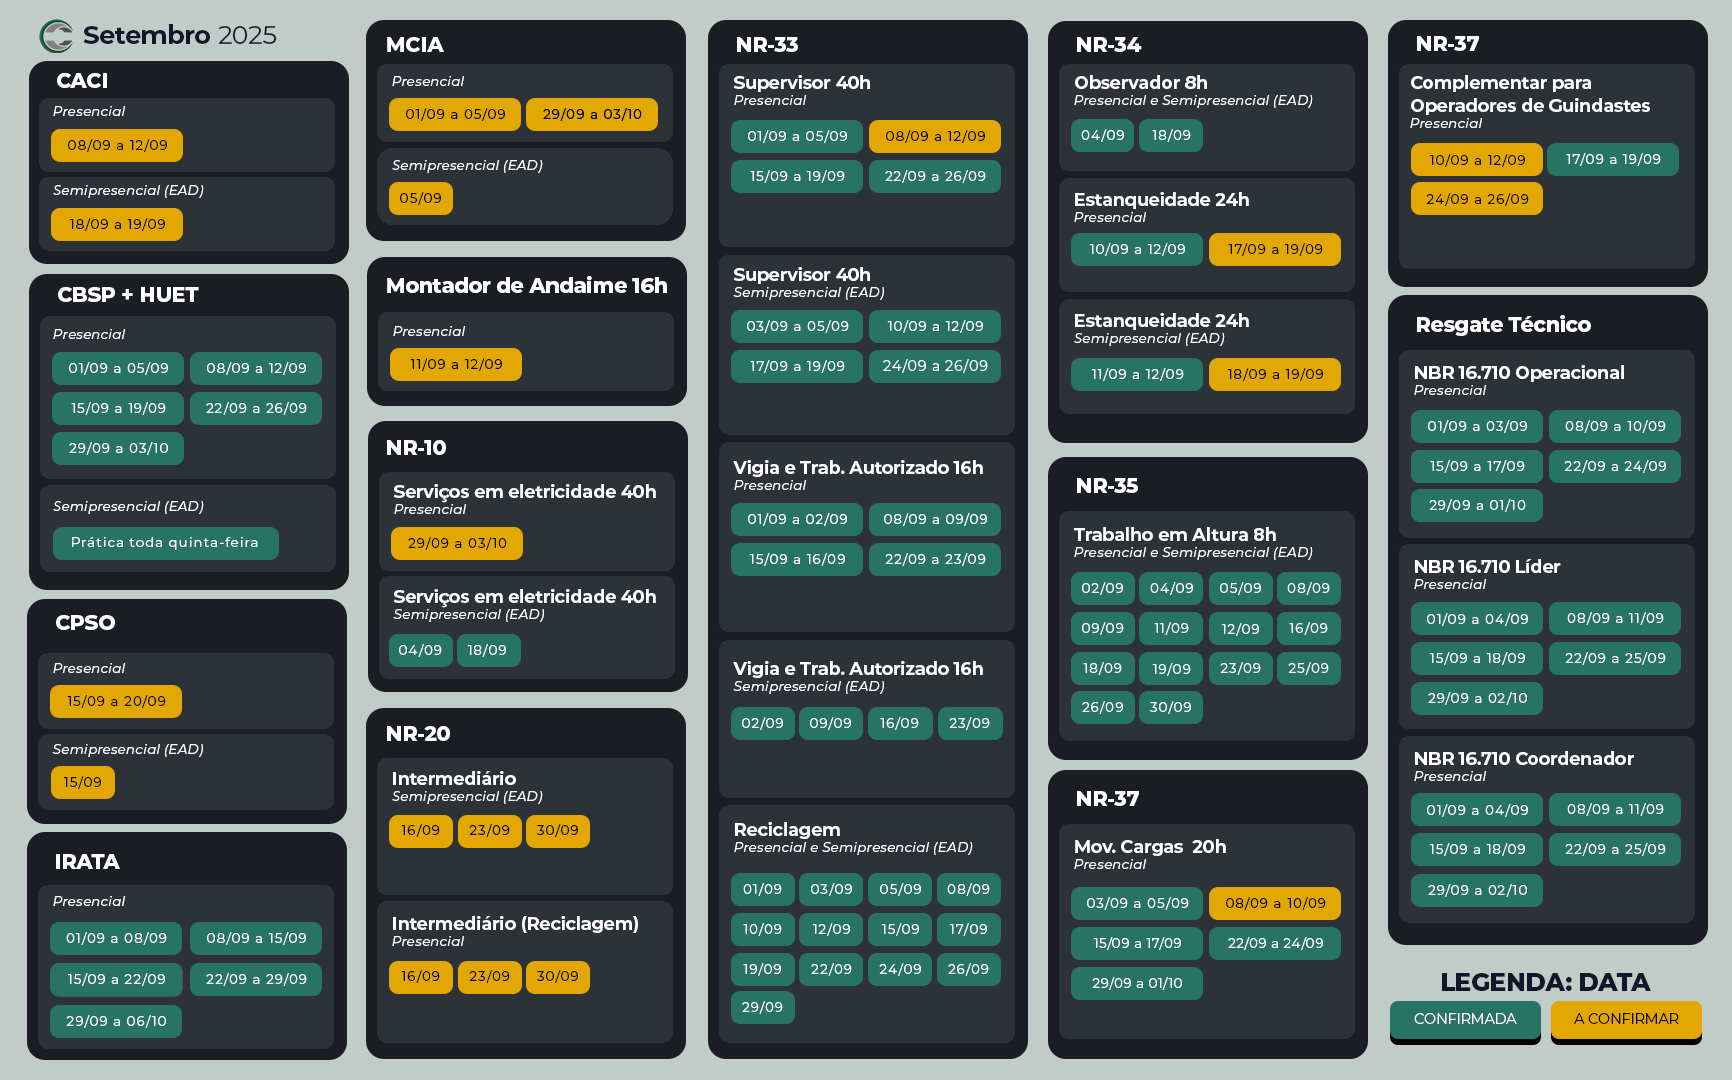Choose IRATA date 29/09 a 06/10

[116, 1021]
